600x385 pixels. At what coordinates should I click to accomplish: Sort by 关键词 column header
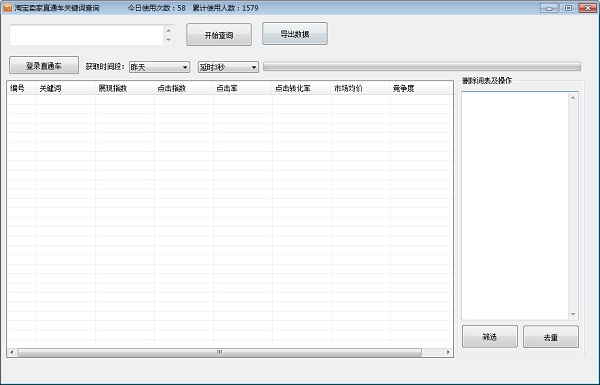pos(66,88)
